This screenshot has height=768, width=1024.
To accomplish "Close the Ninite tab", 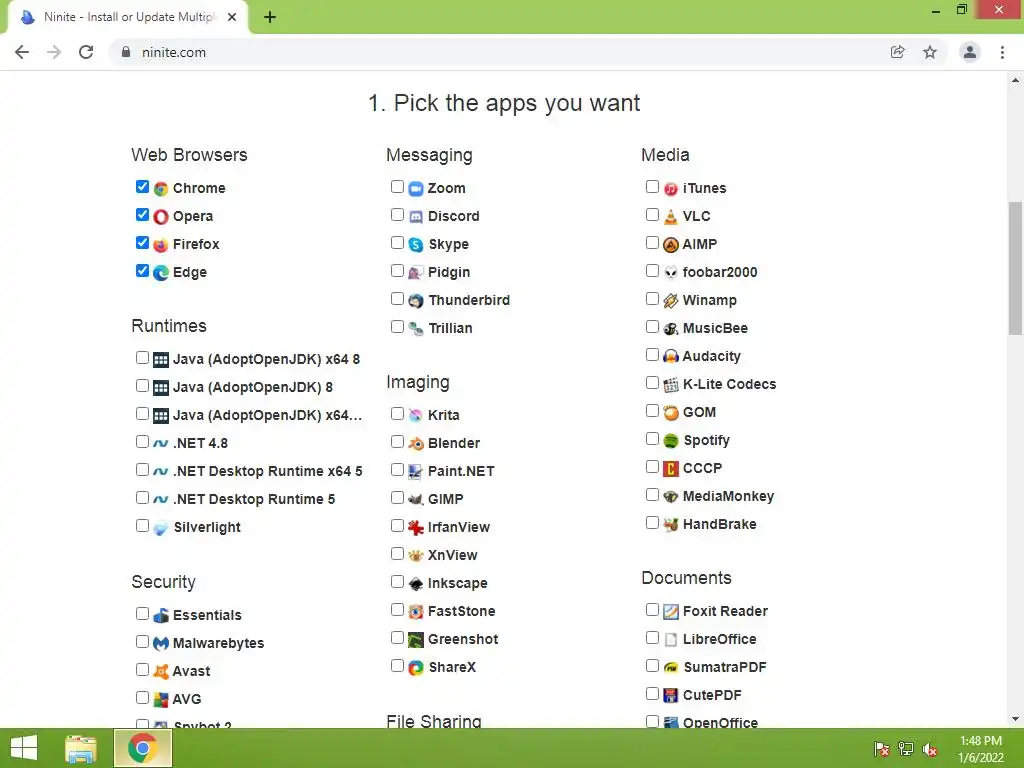I will click(x=232, y=17).
